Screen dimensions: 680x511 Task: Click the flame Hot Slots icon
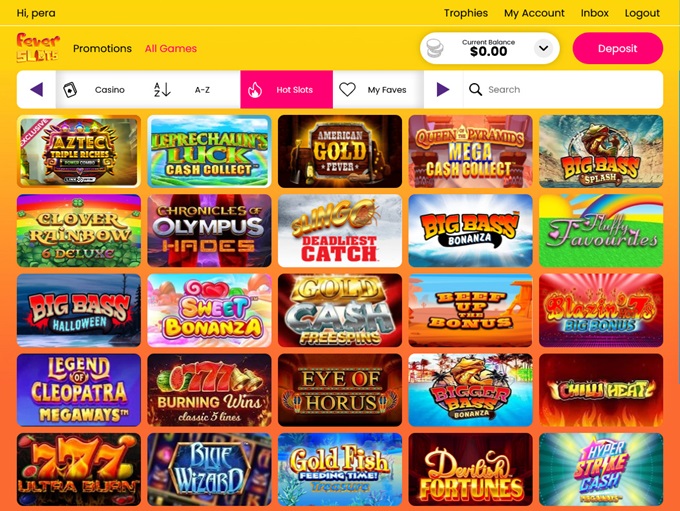pyautogui.click(x=255, y=90)
